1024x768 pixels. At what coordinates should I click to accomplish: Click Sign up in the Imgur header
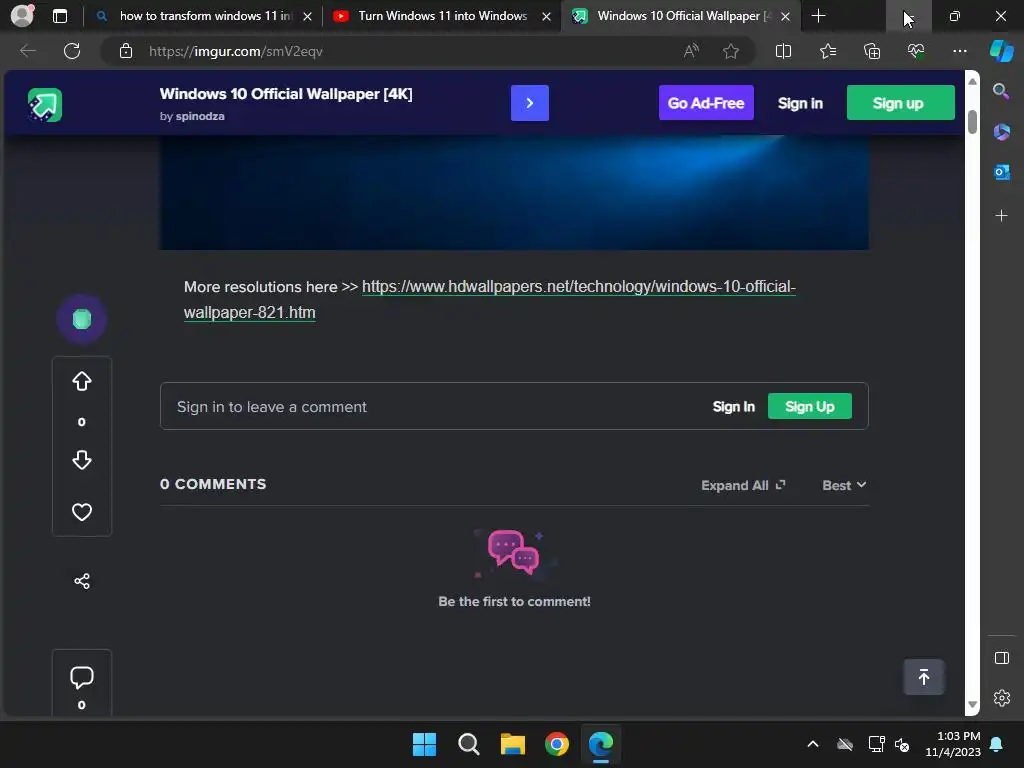tap(901, 103)
